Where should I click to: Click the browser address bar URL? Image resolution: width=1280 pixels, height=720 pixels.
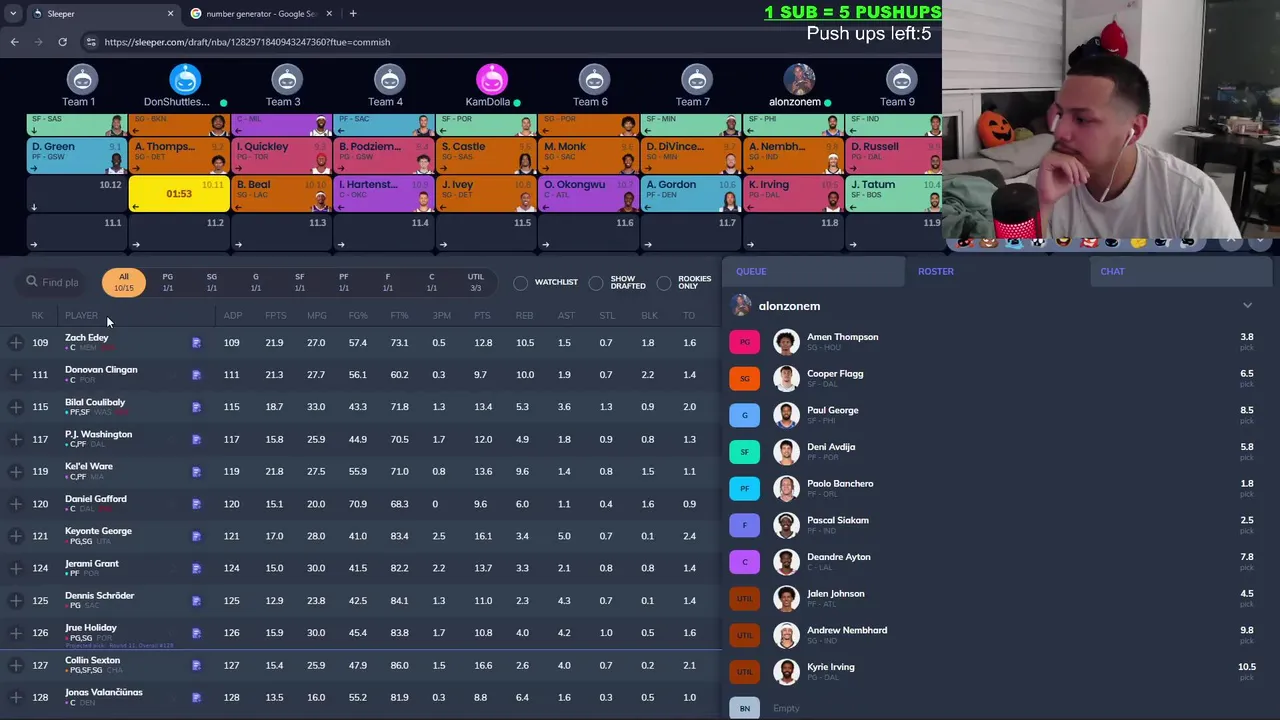click(x=247, y=42)
